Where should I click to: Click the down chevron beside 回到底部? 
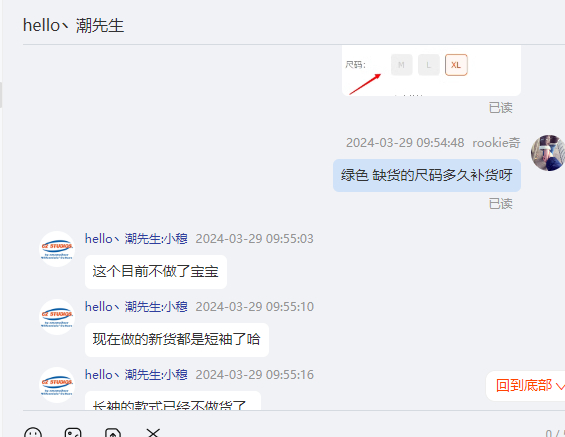[x=560, y=387]
